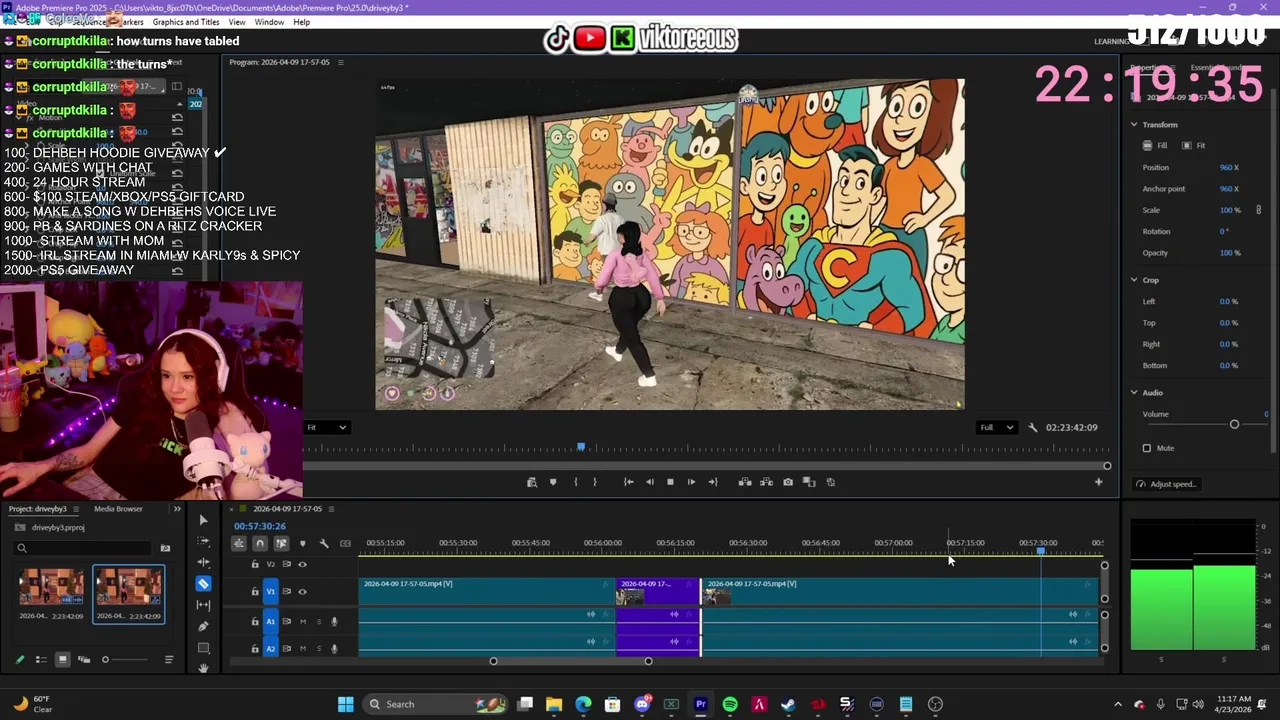Open the Window menu
Viewport: 1280px width, 720px height.
tap(269, 22)
